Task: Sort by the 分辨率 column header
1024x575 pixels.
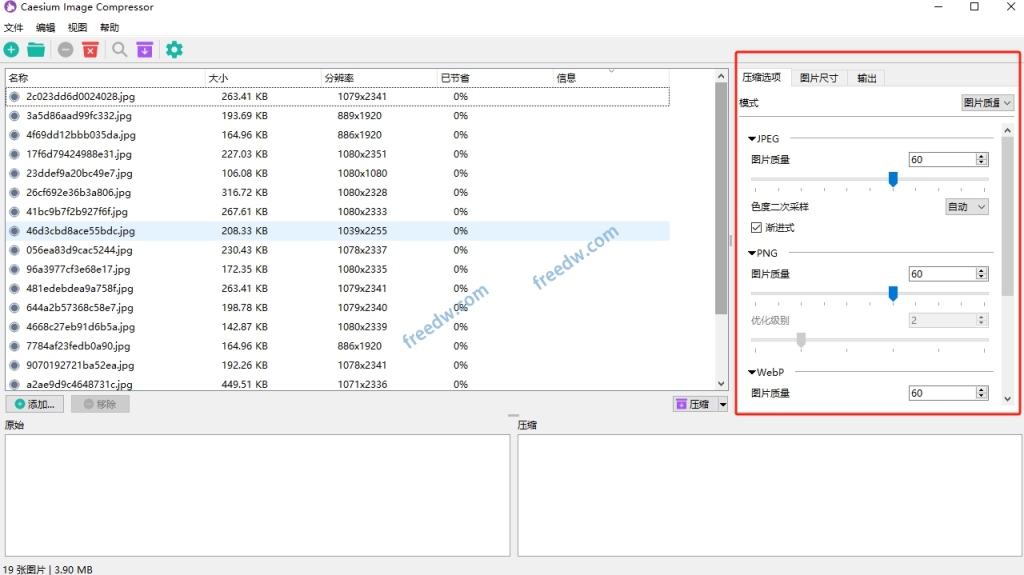Action: pyautogui.click(x=379, y=78)
